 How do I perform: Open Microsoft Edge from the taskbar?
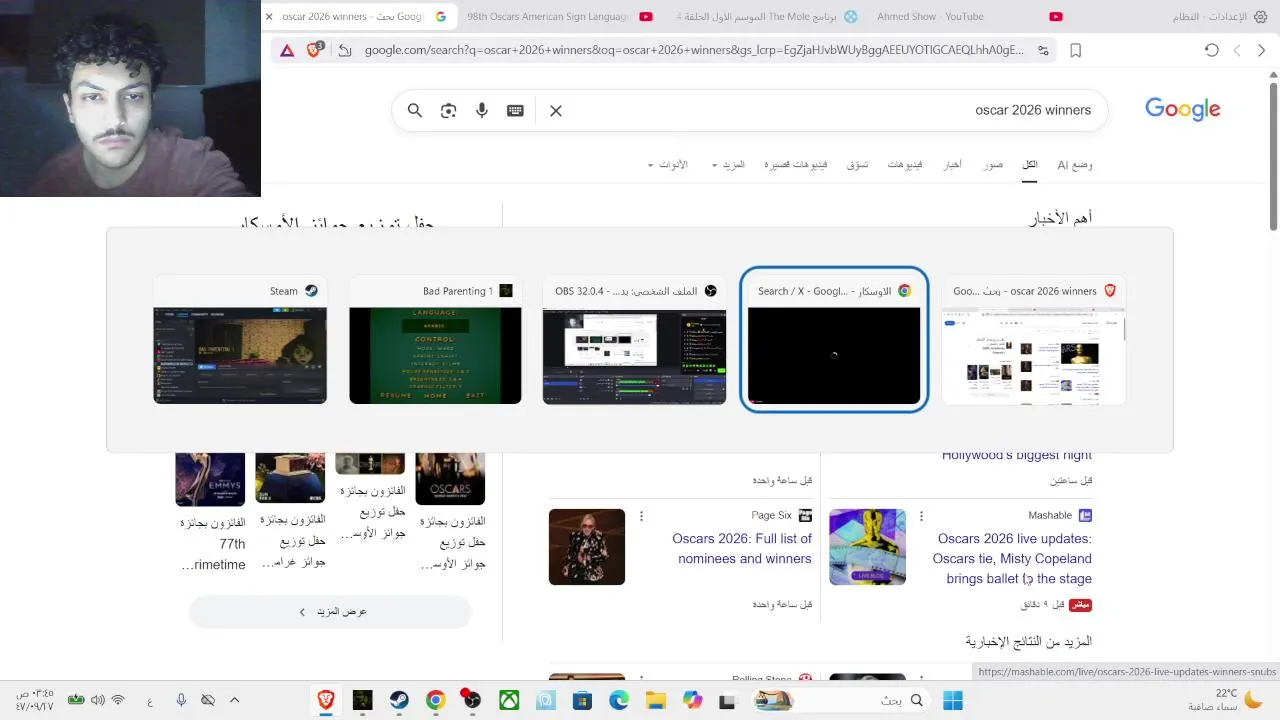(x=619, y=701)
